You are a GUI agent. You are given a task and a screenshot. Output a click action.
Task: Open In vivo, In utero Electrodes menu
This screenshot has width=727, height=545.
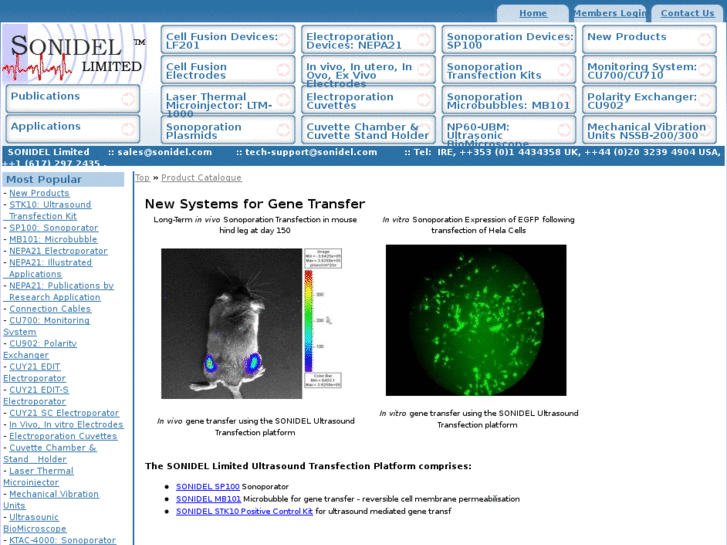368,70
